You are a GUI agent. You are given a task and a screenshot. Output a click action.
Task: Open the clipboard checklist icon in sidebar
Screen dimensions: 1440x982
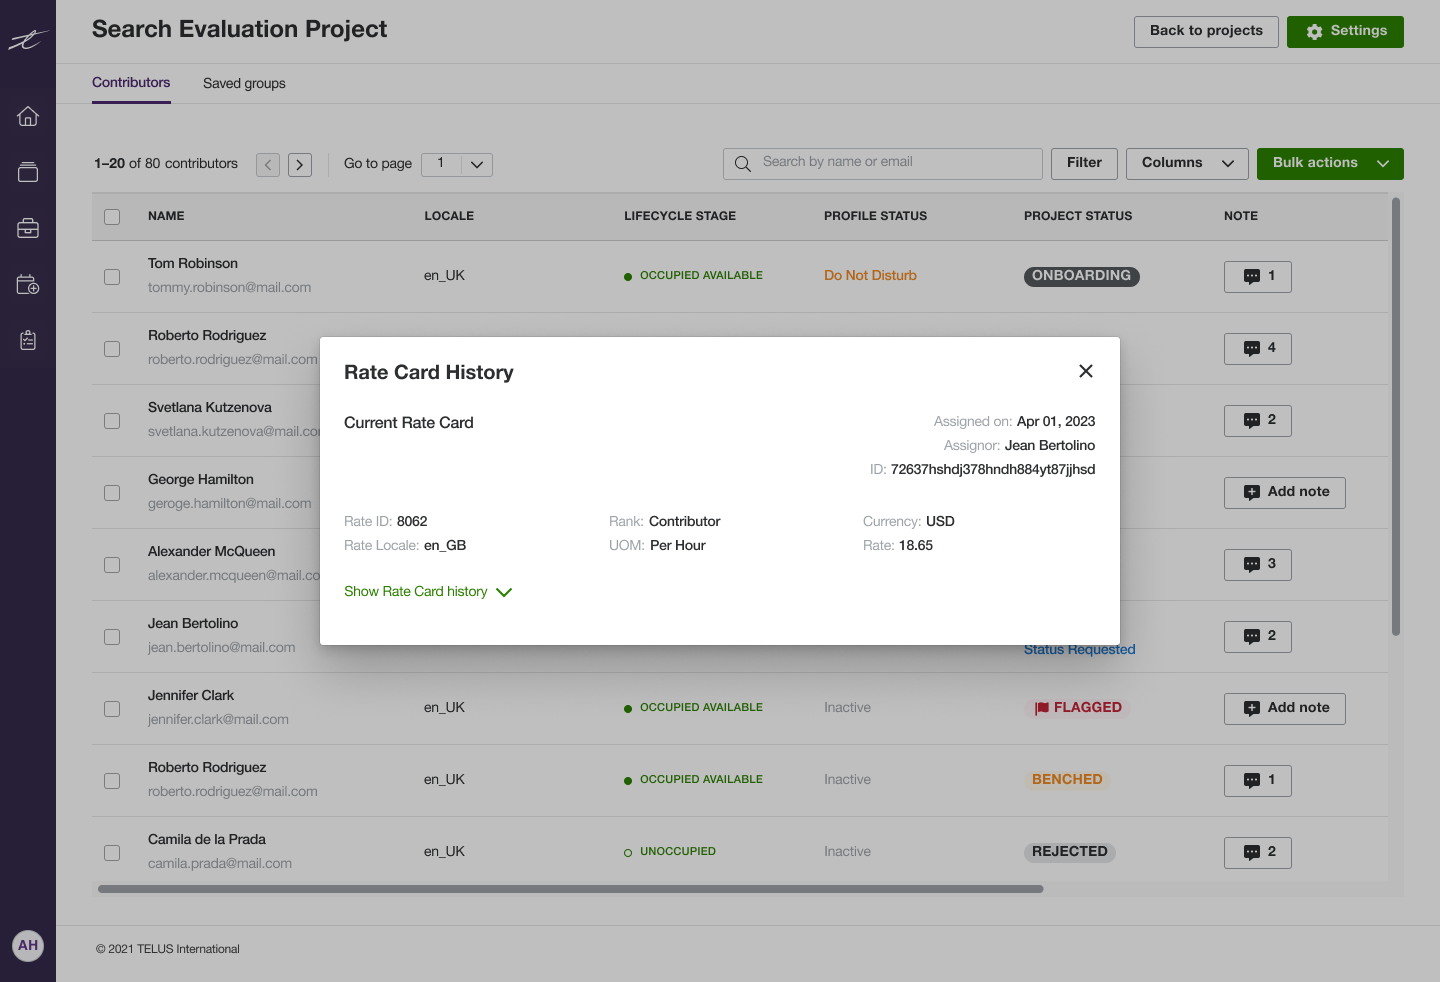[x=27, y=340]
